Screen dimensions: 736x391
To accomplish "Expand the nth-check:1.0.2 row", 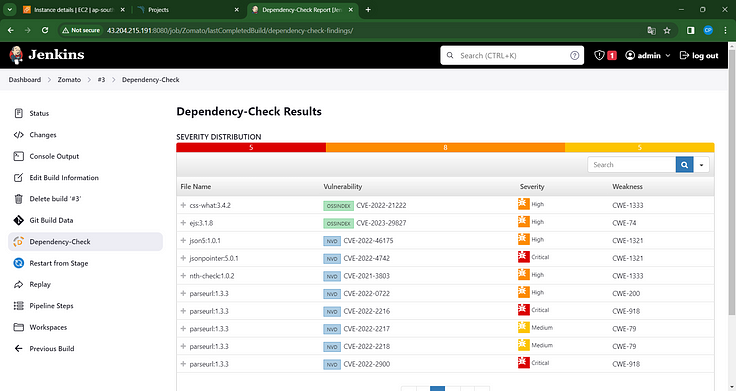I will [x=183, y=276].
